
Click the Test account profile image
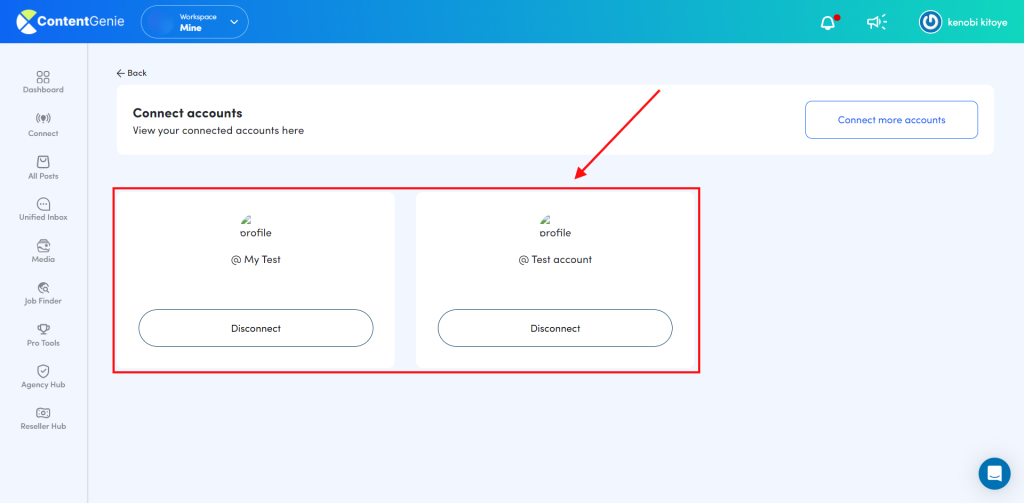(x=555, y=227)
